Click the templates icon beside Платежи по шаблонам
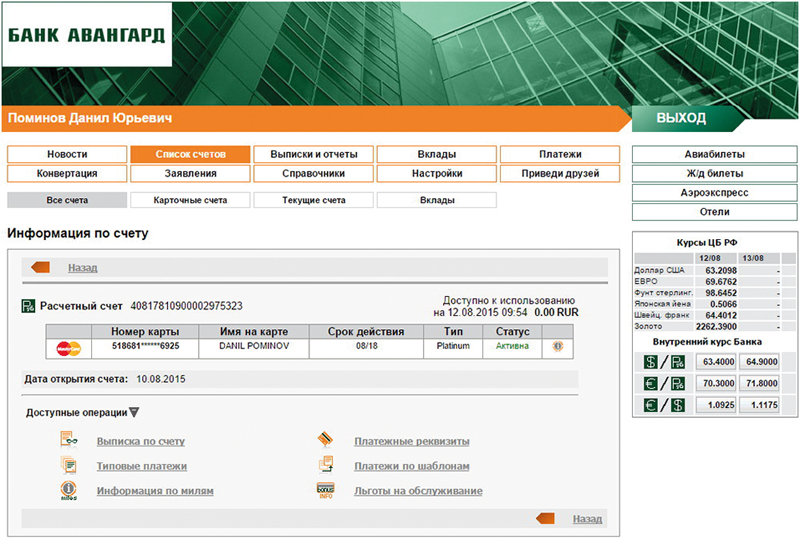This screenshot has height=540, width=800. pyautogui.click(x=326, y=464)
